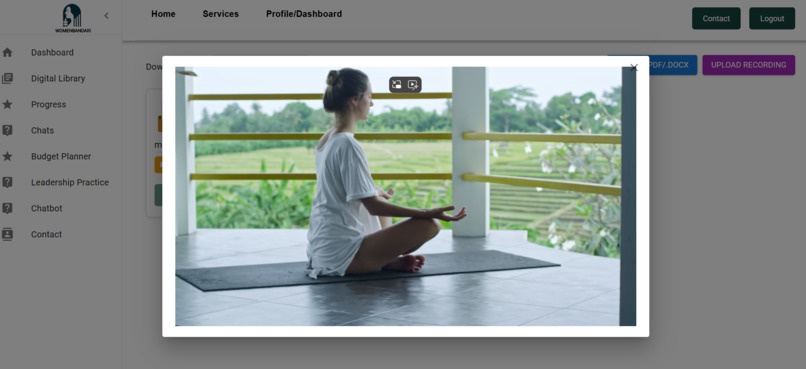The height and width of the screenshot is (369, 806).
Task: Open Chats in the sidebar
Action: 42,131
